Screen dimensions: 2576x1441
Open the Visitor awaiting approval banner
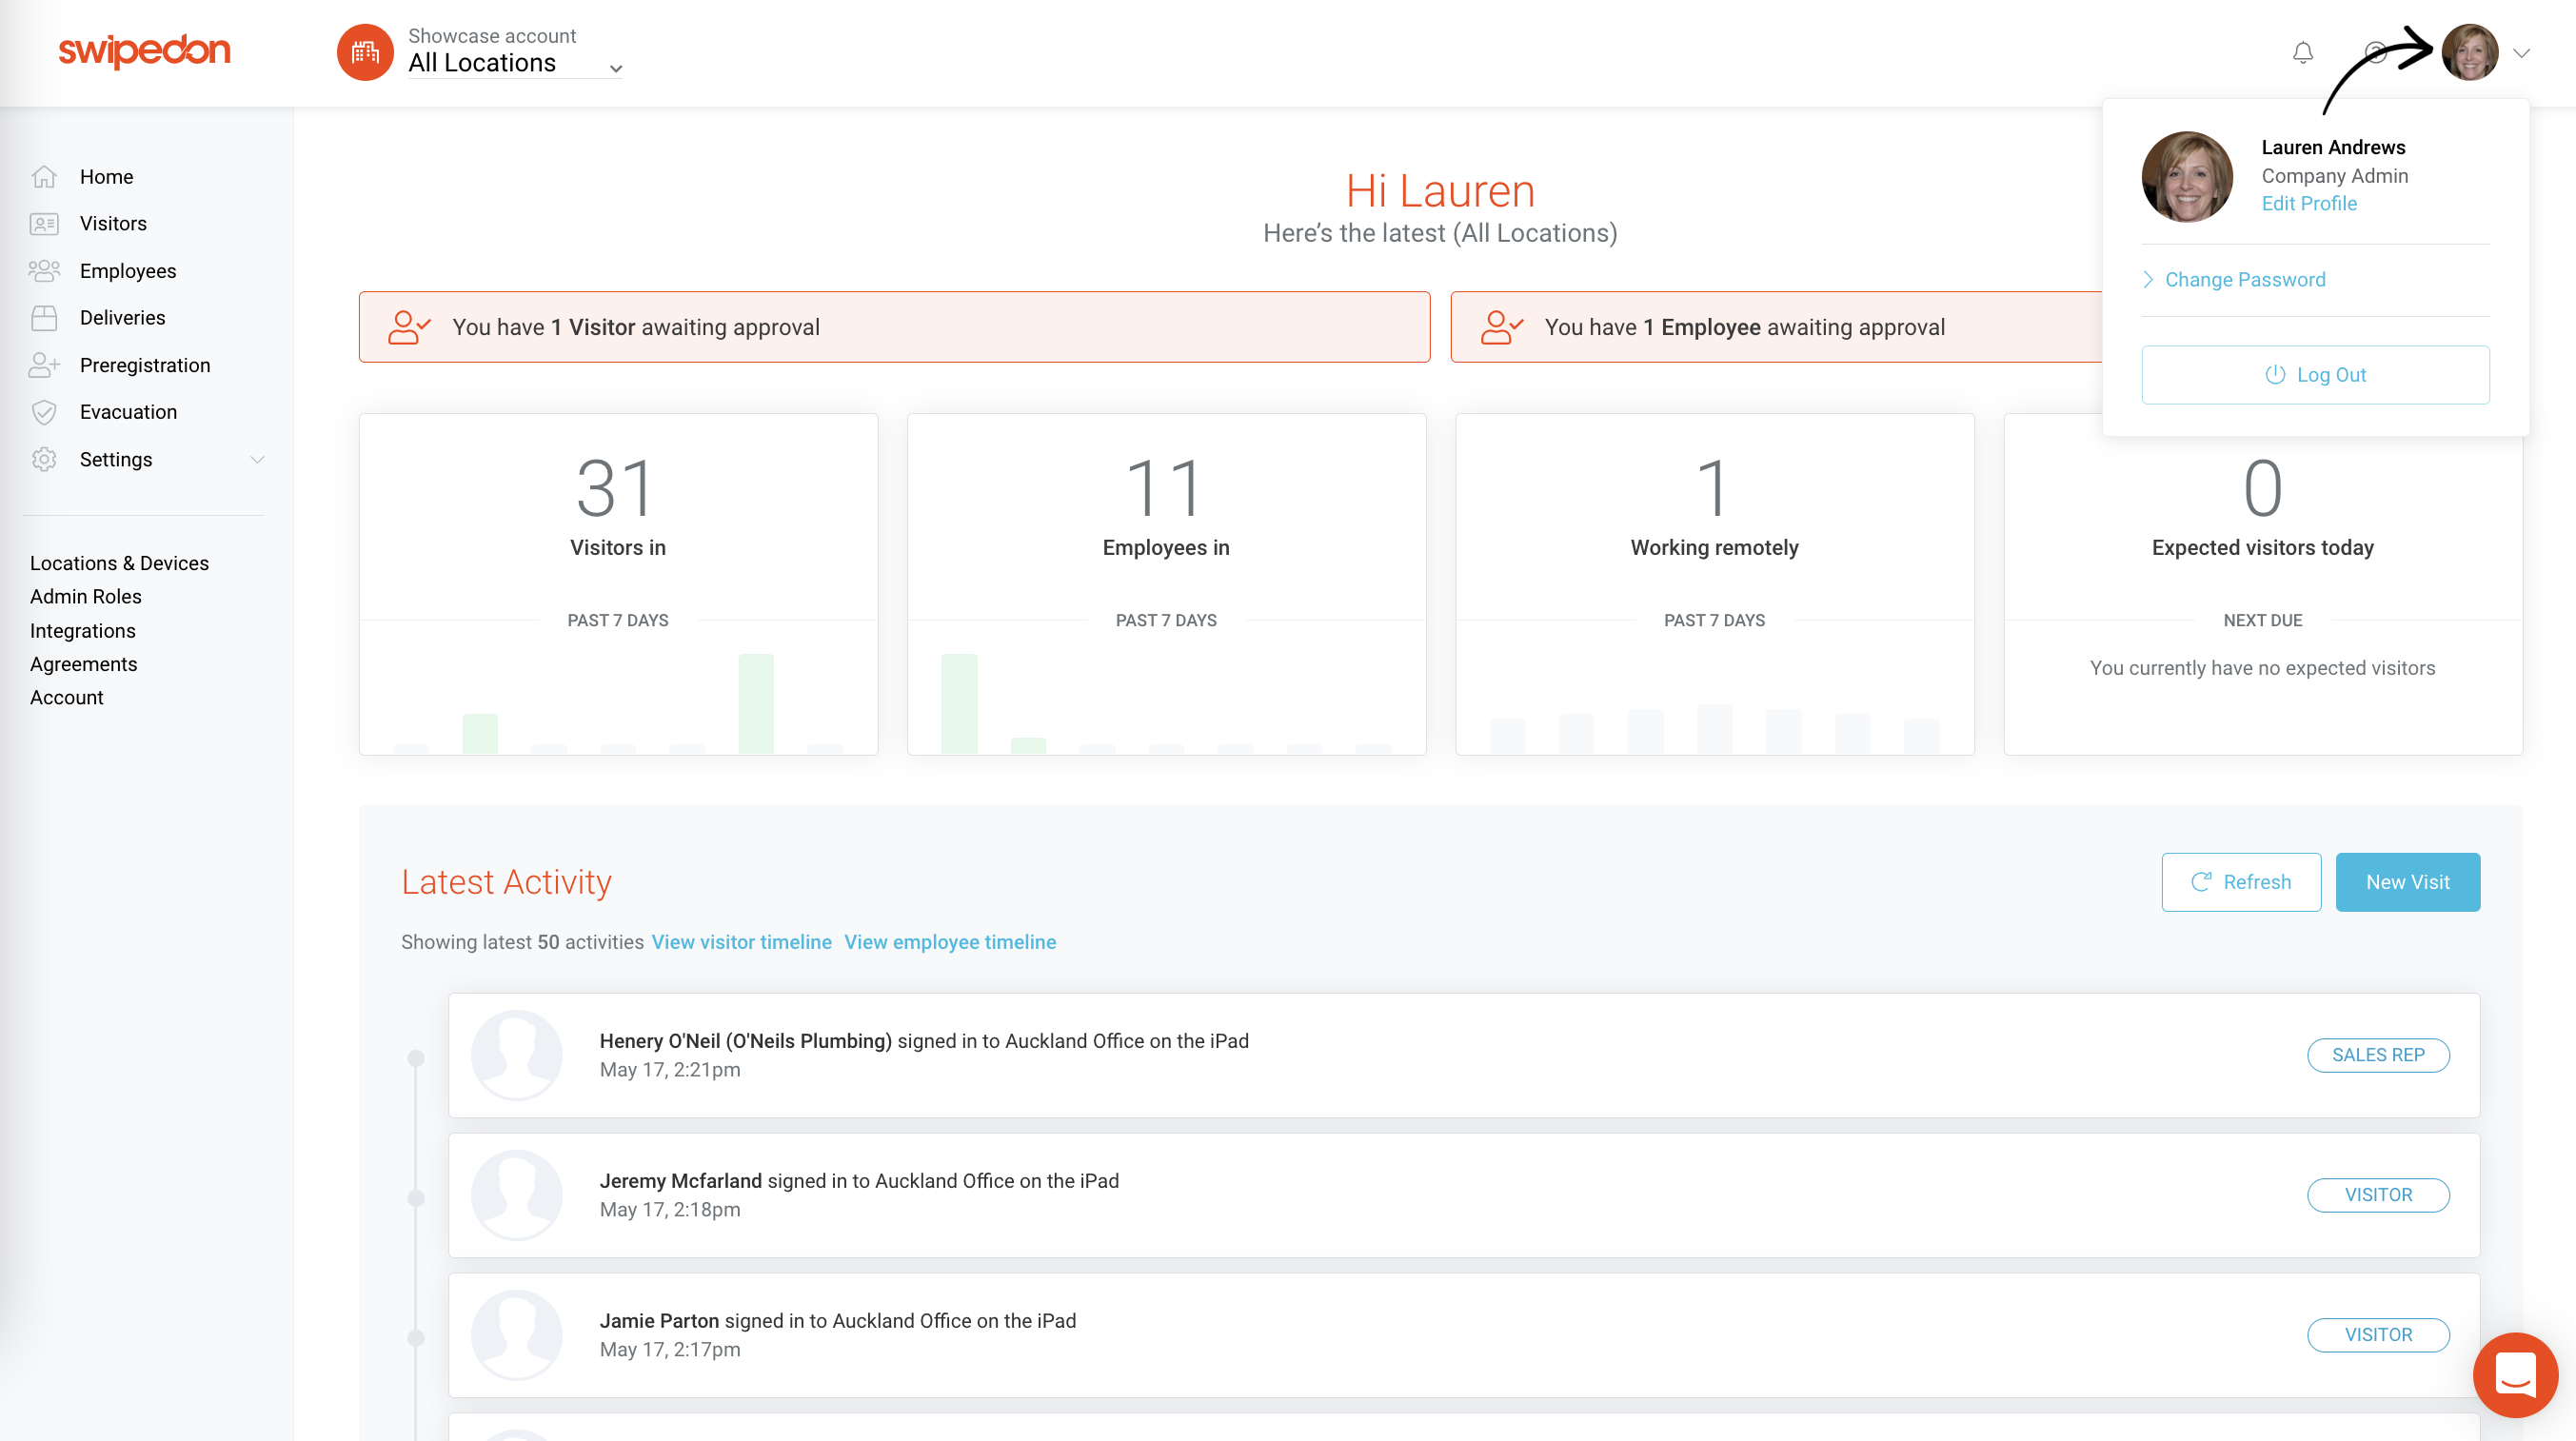894,327
